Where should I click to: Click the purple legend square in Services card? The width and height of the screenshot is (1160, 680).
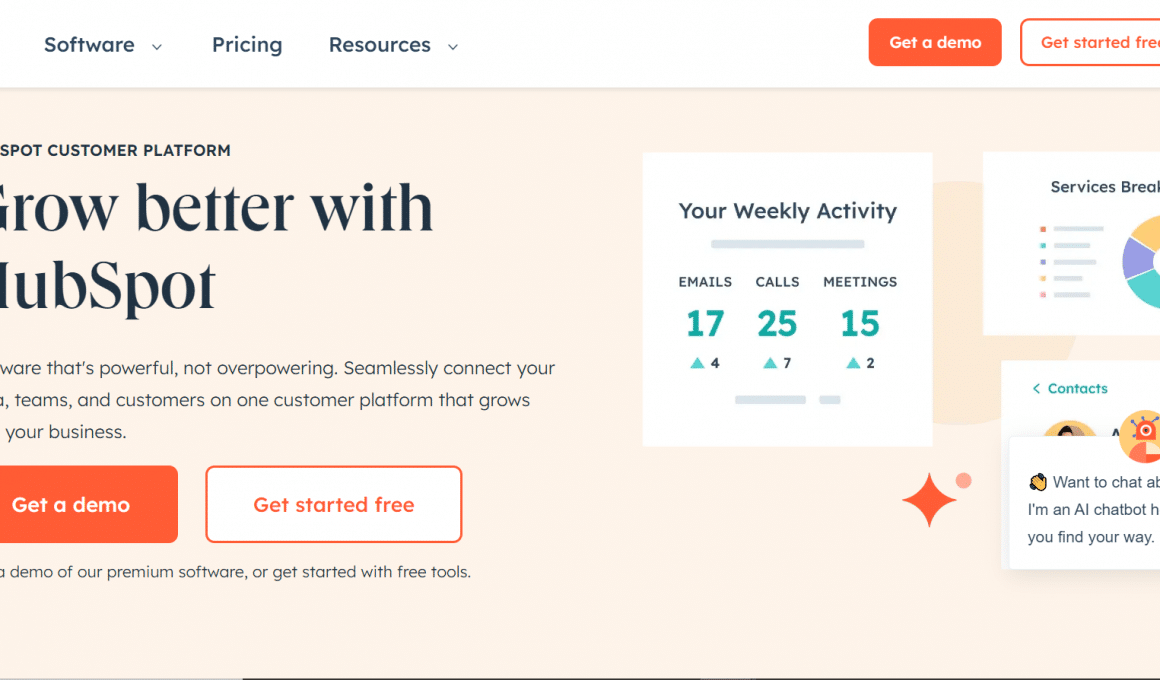pos(1043,262)
